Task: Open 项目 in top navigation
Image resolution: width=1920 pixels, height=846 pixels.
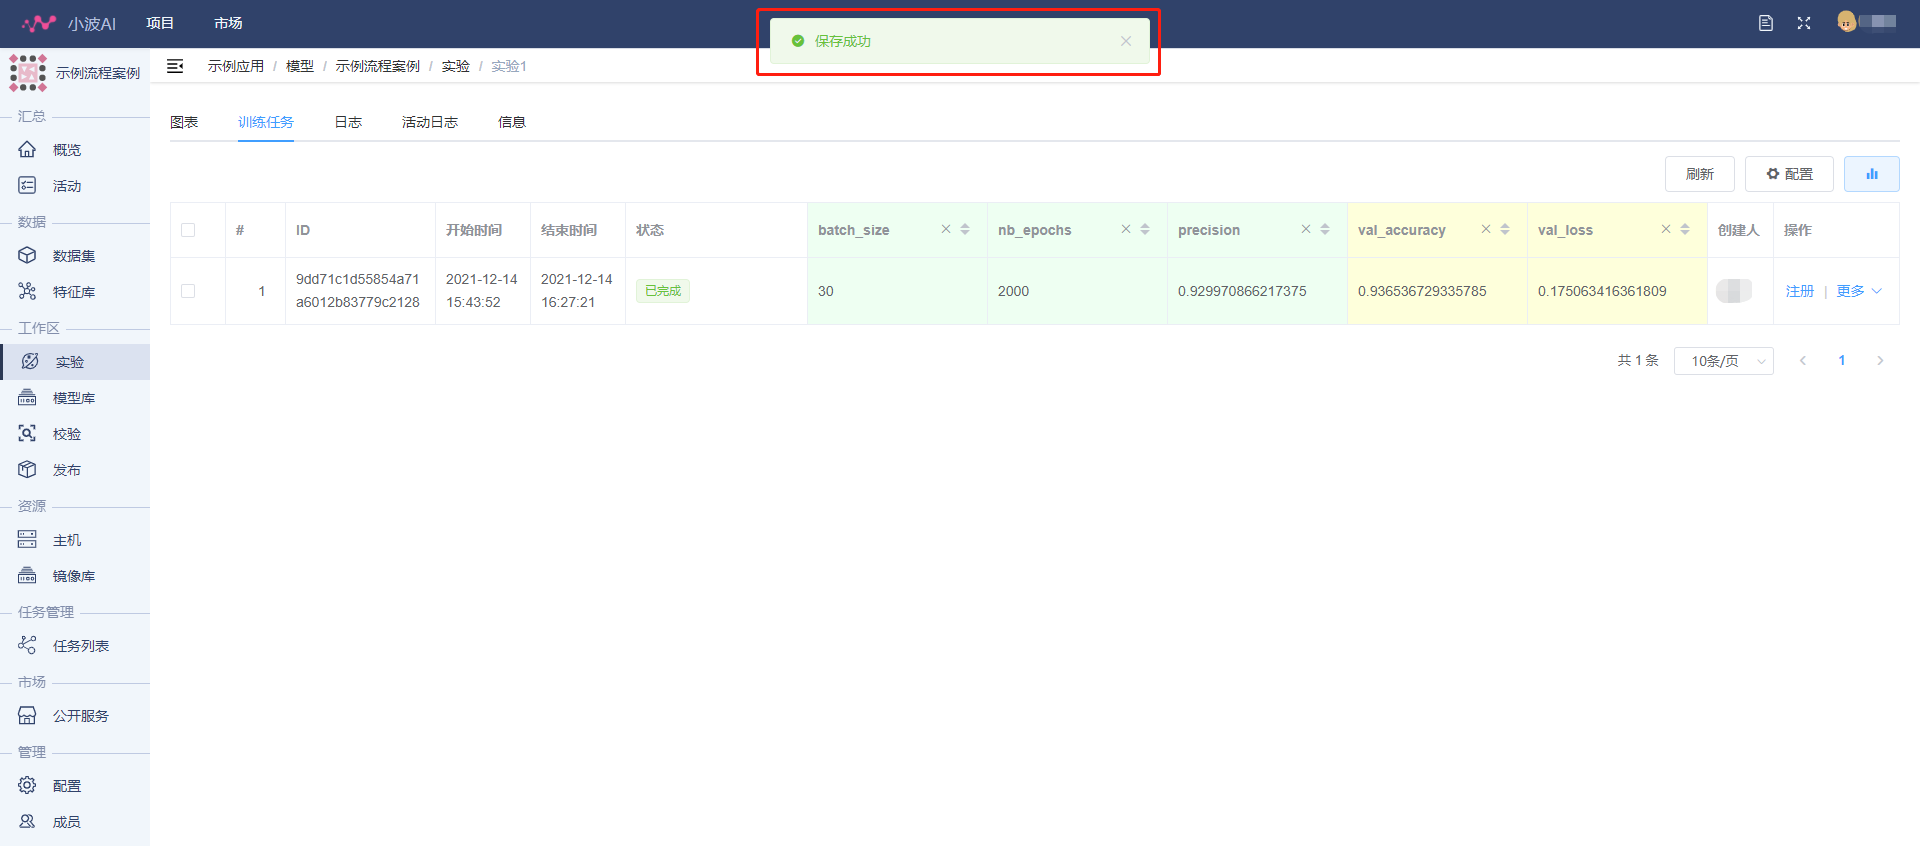Action: point(160,23)
